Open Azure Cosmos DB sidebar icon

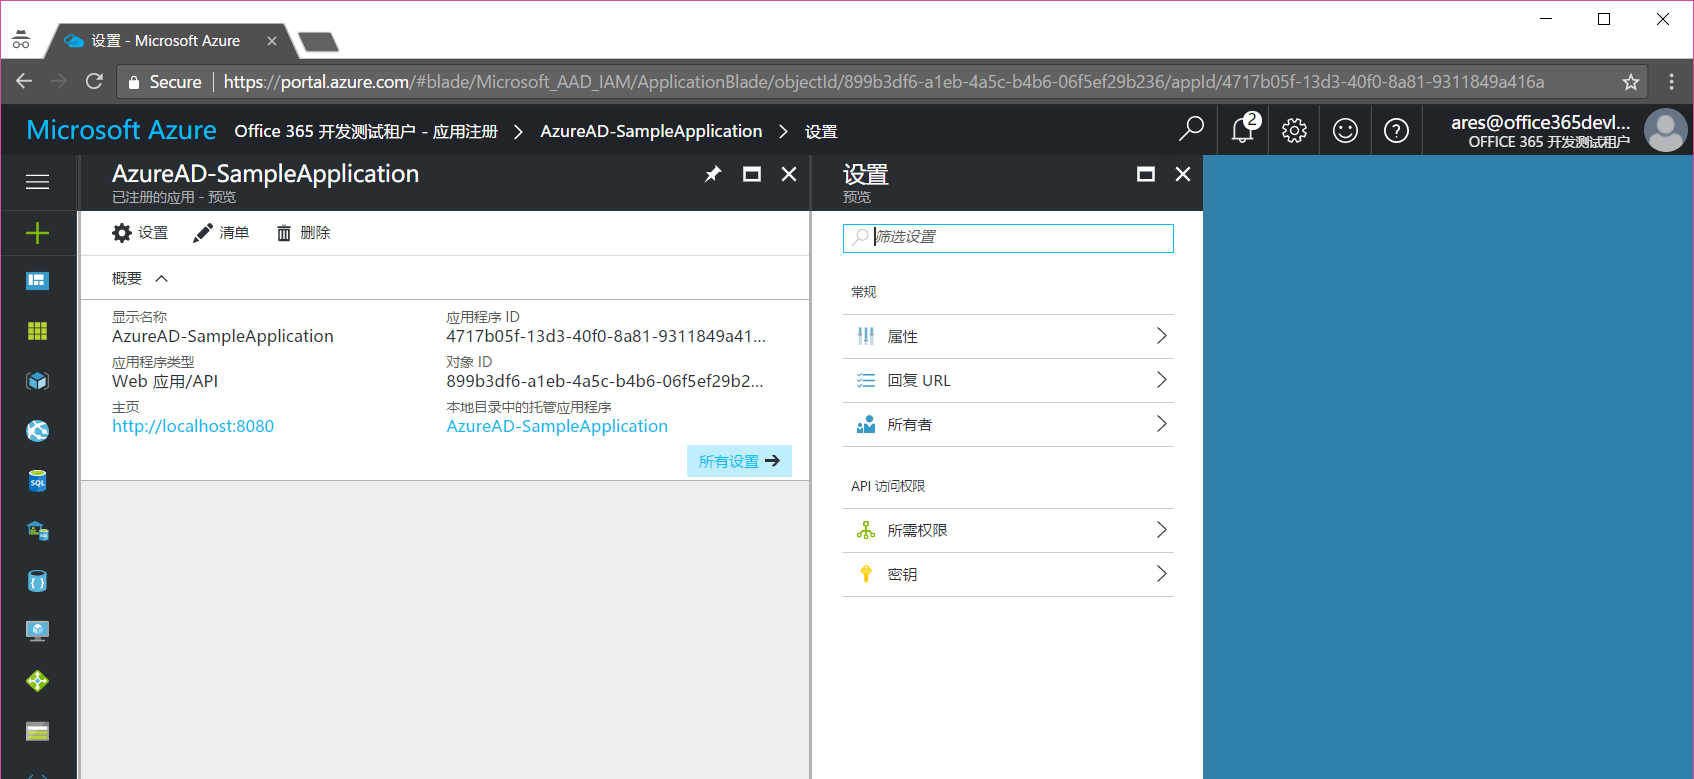37,581
